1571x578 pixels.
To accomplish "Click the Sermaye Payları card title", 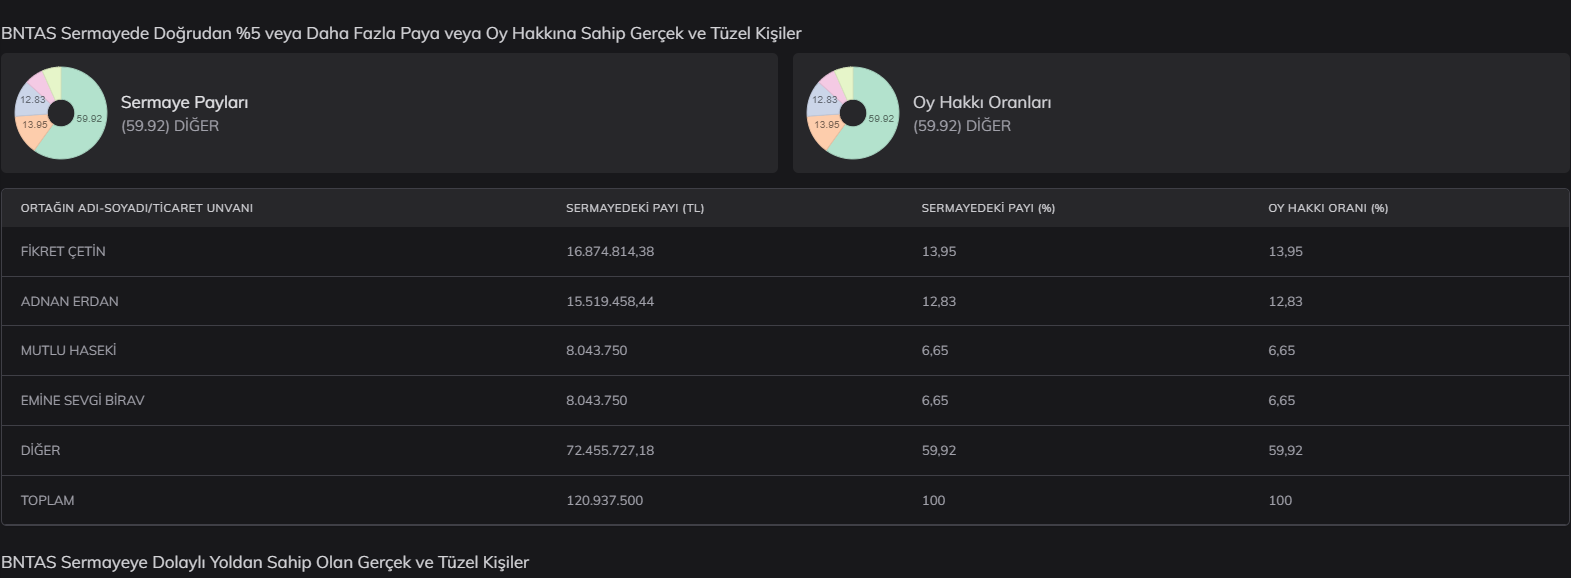I will pos(184,102).
